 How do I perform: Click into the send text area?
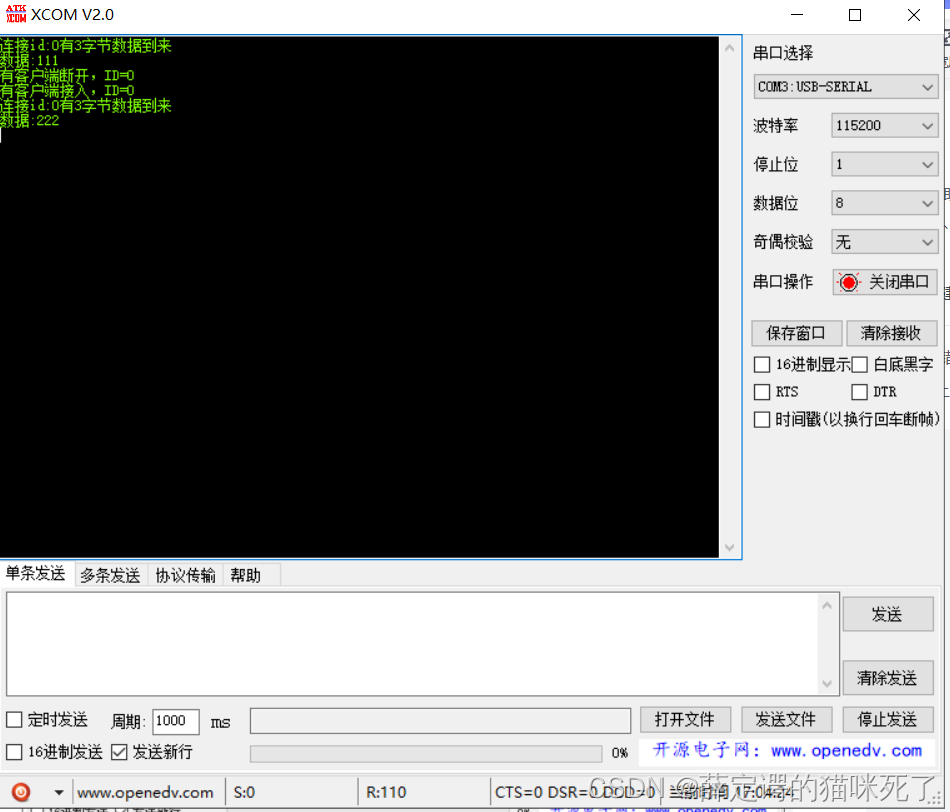412,644
